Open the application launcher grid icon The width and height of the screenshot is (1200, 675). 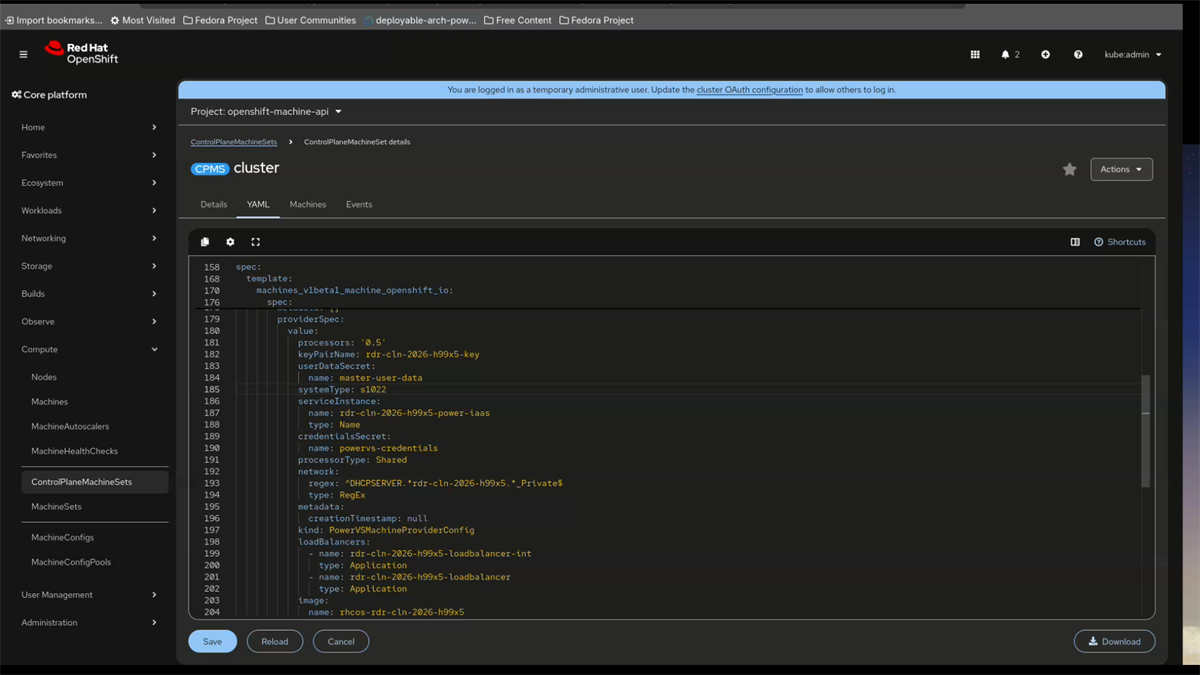pyautogui.click(x=975, y=54)
